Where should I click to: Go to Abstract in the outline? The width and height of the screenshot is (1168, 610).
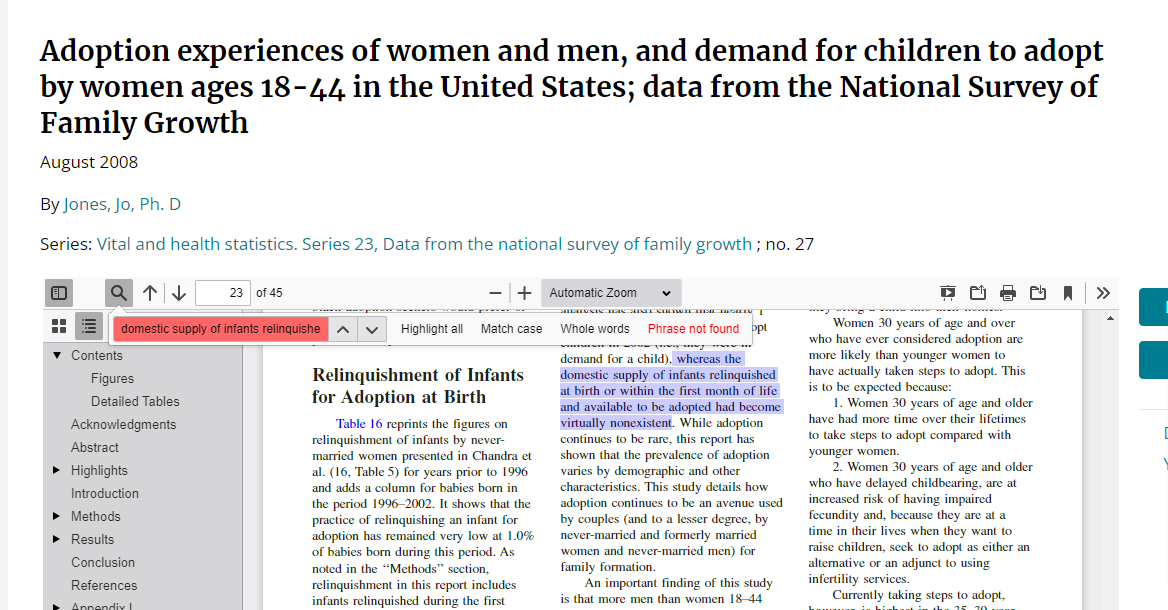pyautogui.click(x=95, y=448)
